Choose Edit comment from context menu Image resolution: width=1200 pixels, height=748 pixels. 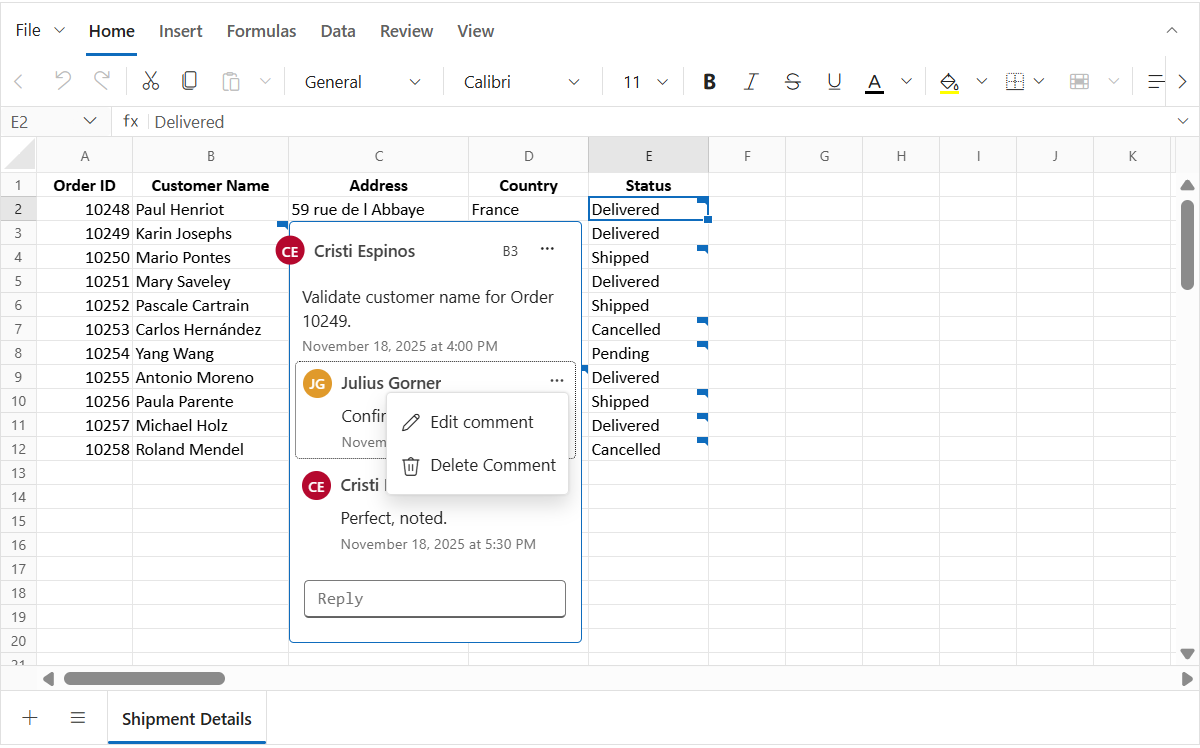pos(478,422)
